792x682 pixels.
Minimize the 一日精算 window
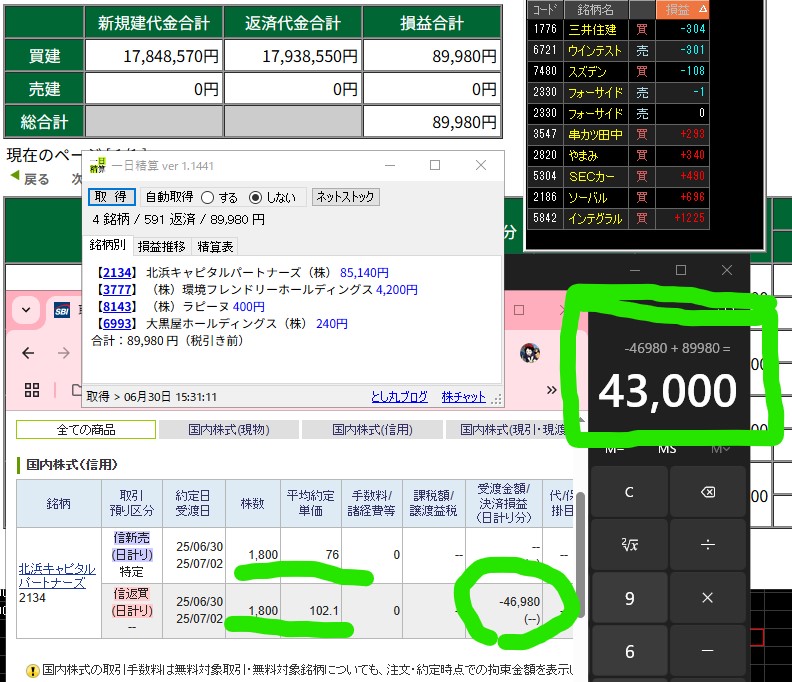tap(390, 165)
